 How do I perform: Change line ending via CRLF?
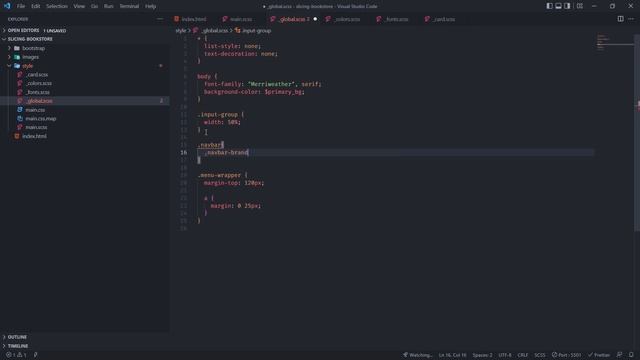coord(523,355)
